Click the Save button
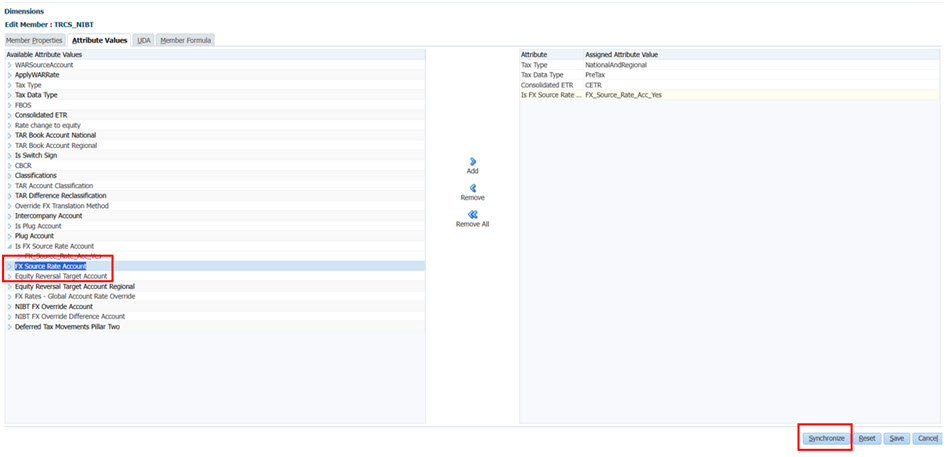The height and width of the screenshot is (457, 950). pos(897,438)
